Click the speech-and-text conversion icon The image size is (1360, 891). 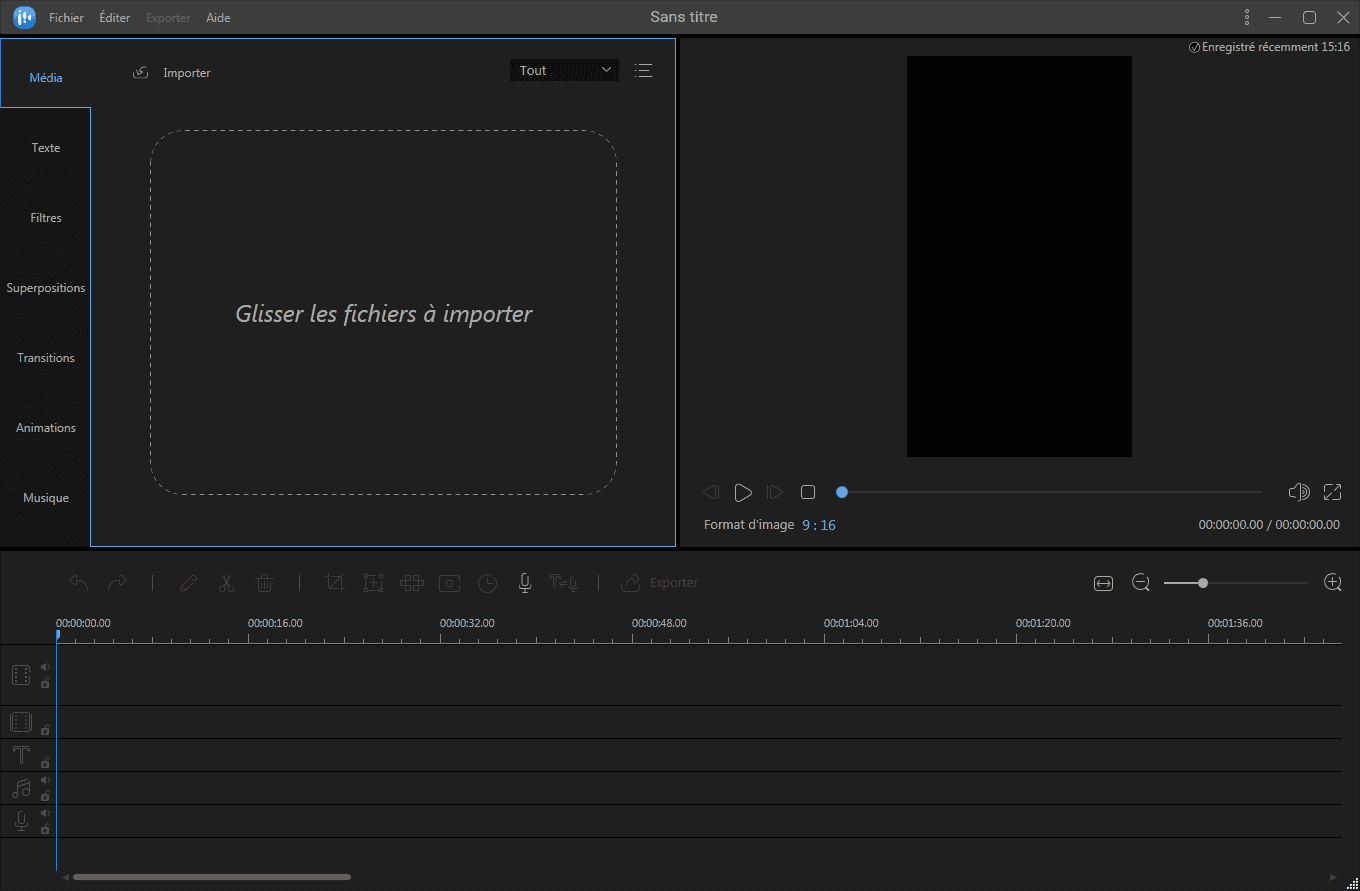tap(563, 583)
